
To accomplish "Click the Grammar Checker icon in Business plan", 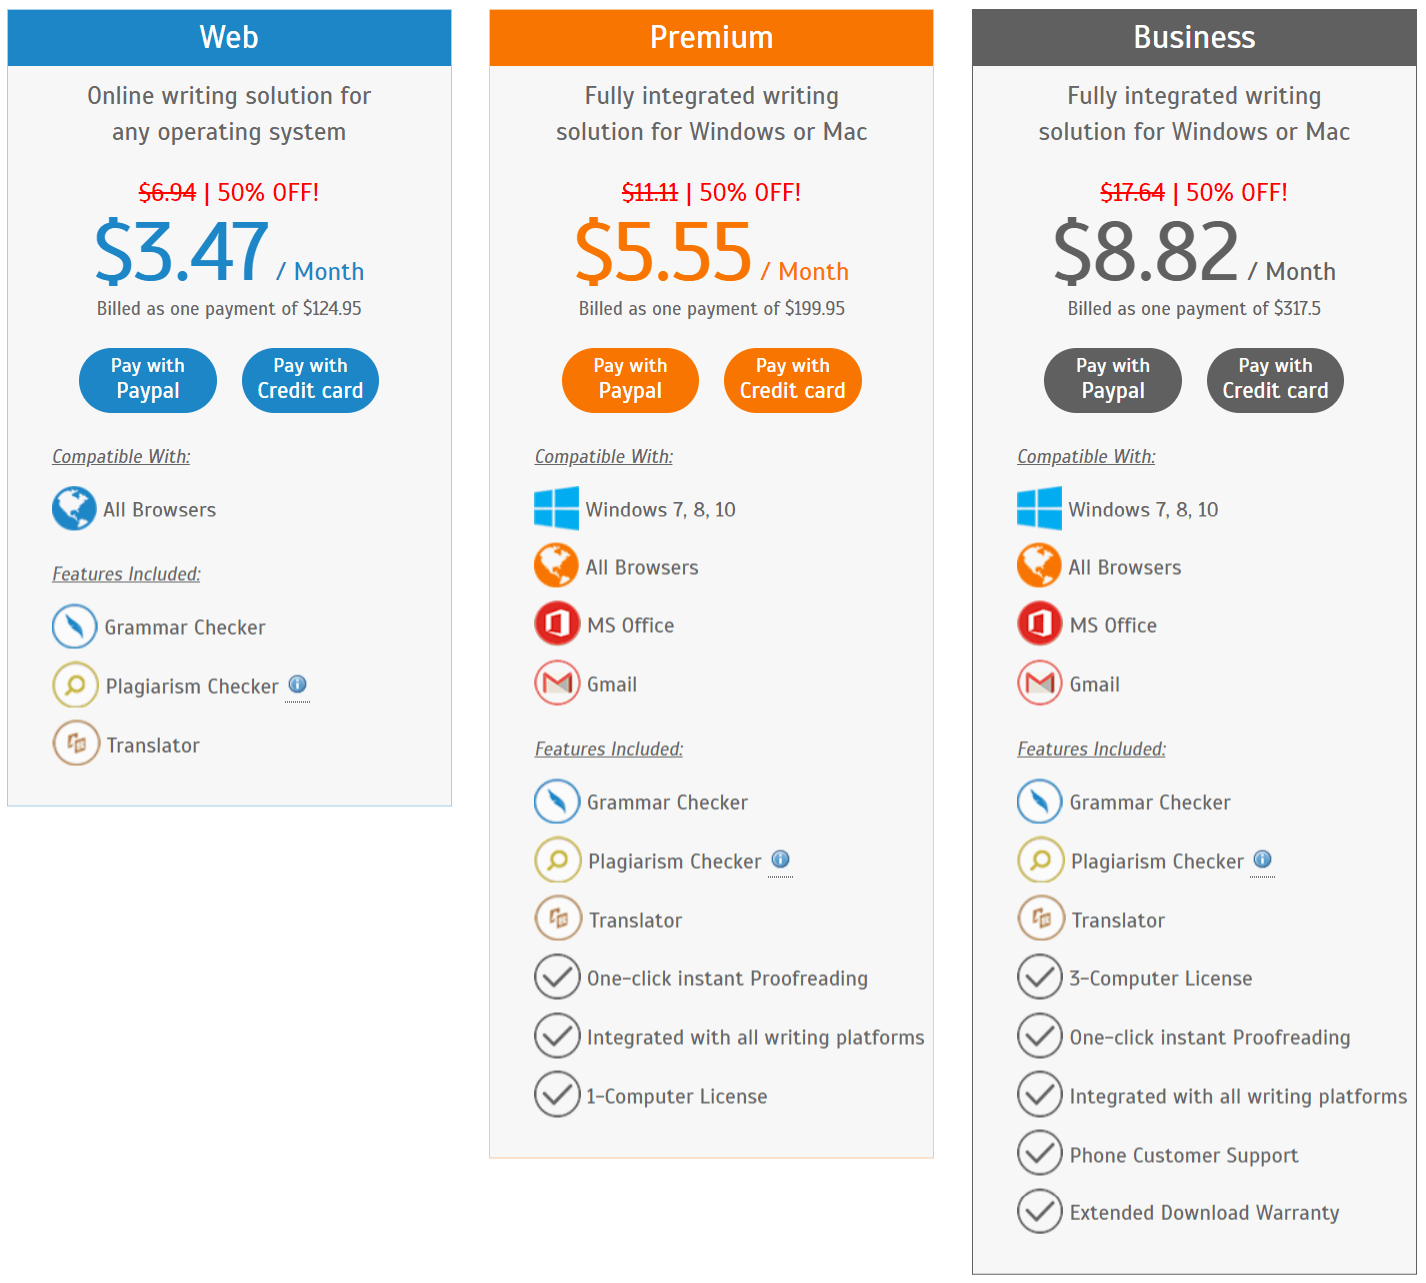I will point(1040,801).
